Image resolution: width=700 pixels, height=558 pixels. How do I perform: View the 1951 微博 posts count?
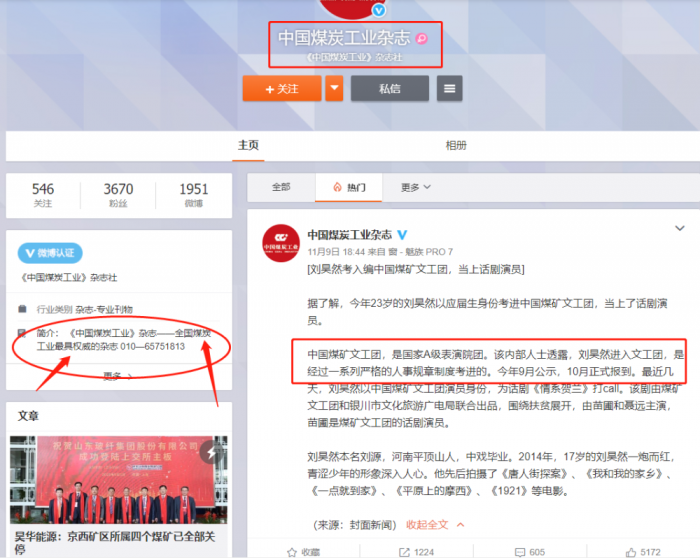click(x=194, y=195)
